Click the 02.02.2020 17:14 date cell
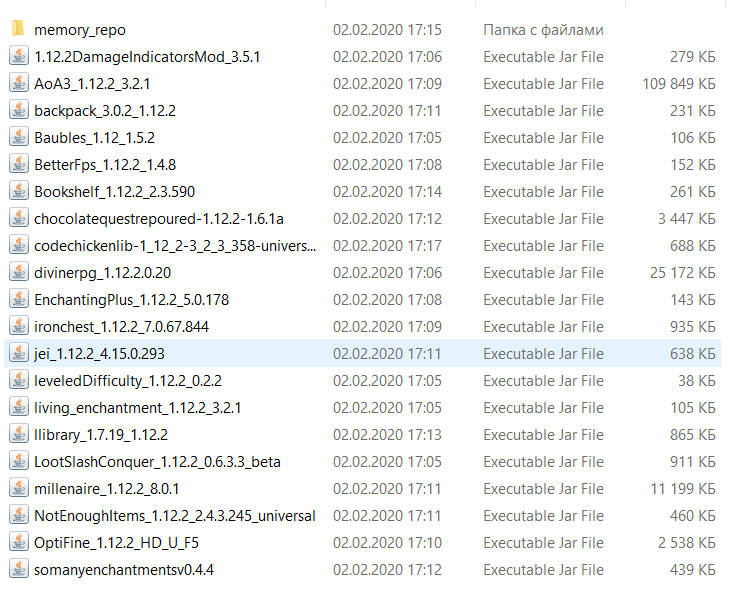This screenshot has width=750, height=598. pos(387,192)
